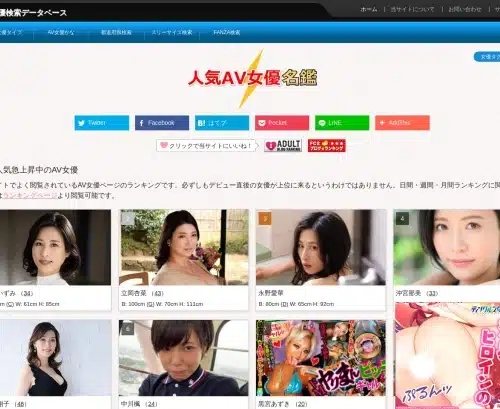The image size is (500, 409).
Task: Open お問い合わせ in the top navigation
Action: [x=465, y=10]
